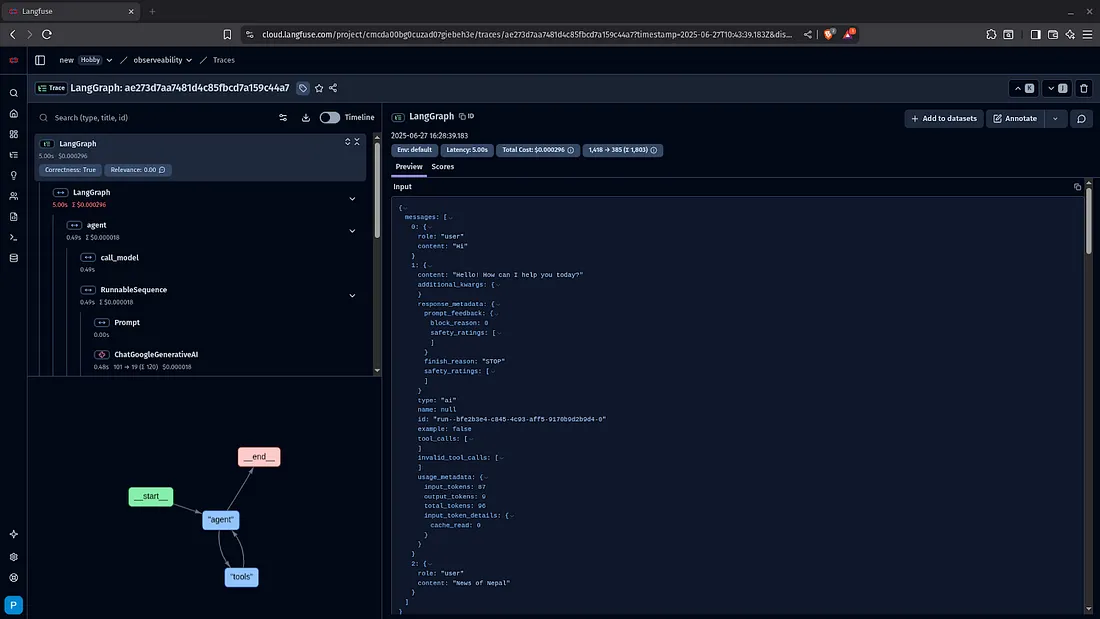Click the Latency: 5.00s badge
The width and height of the screenshot is (1100, 619).
[x=467, y=150]
